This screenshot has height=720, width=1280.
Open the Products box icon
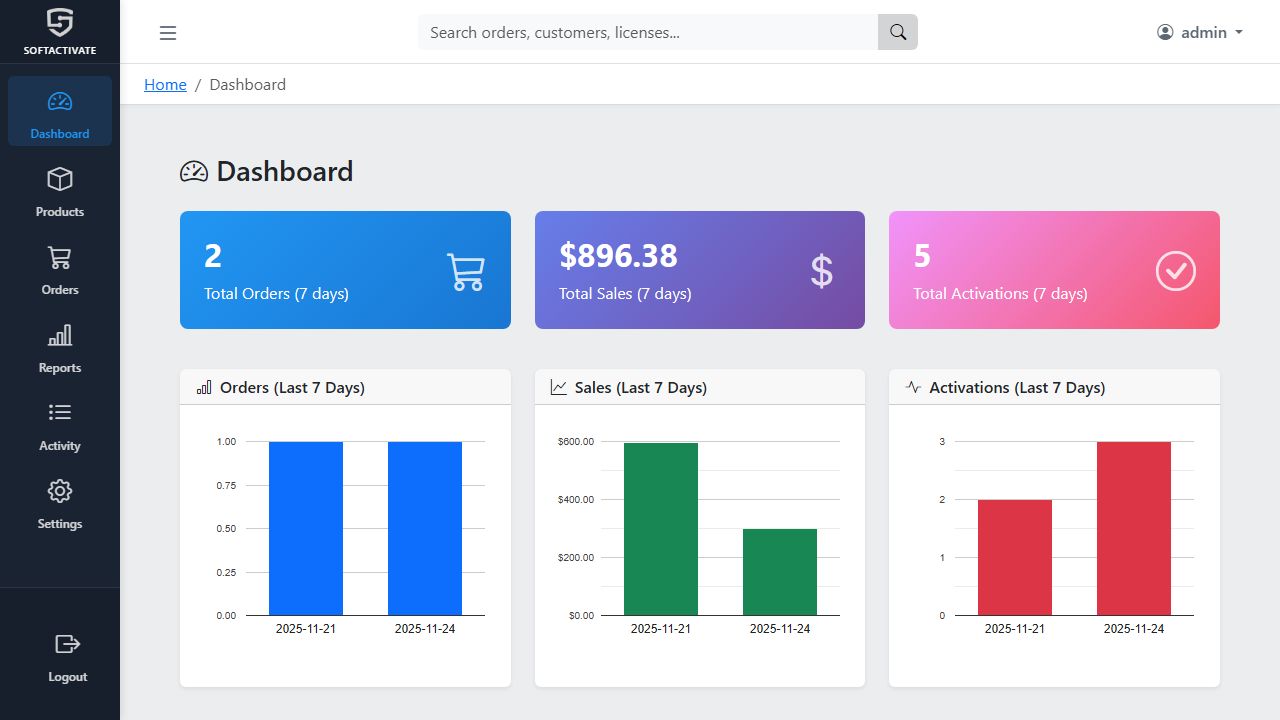(x=60, y=180)
